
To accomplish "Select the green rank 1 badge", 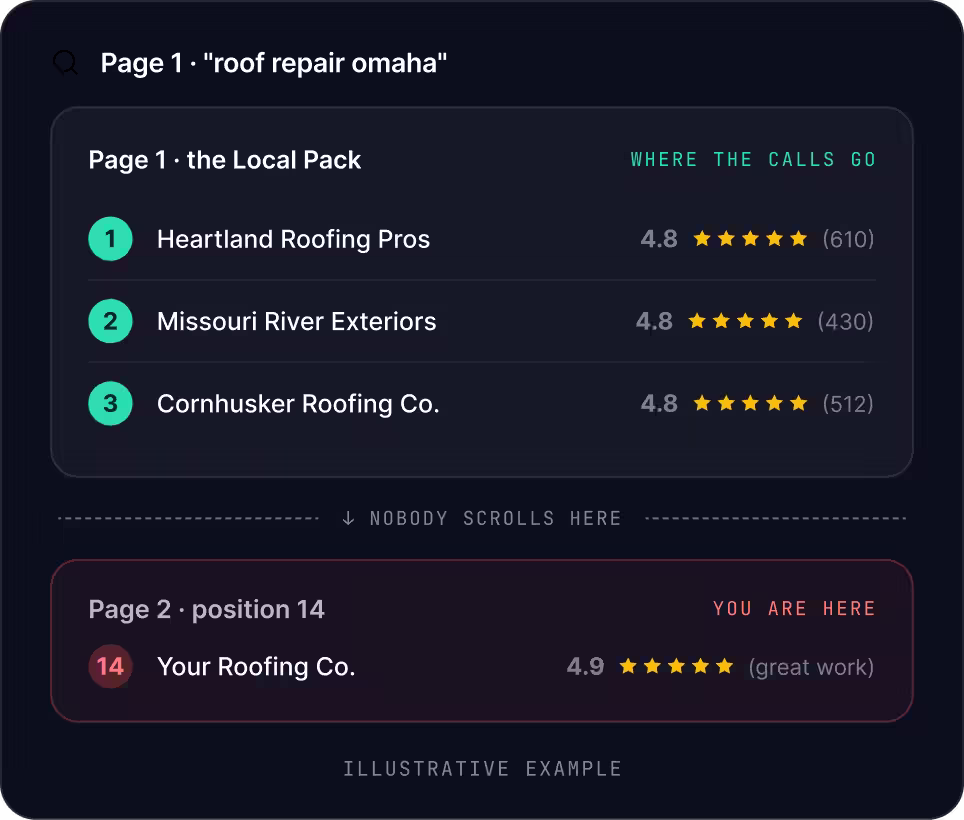I will 111,239.
